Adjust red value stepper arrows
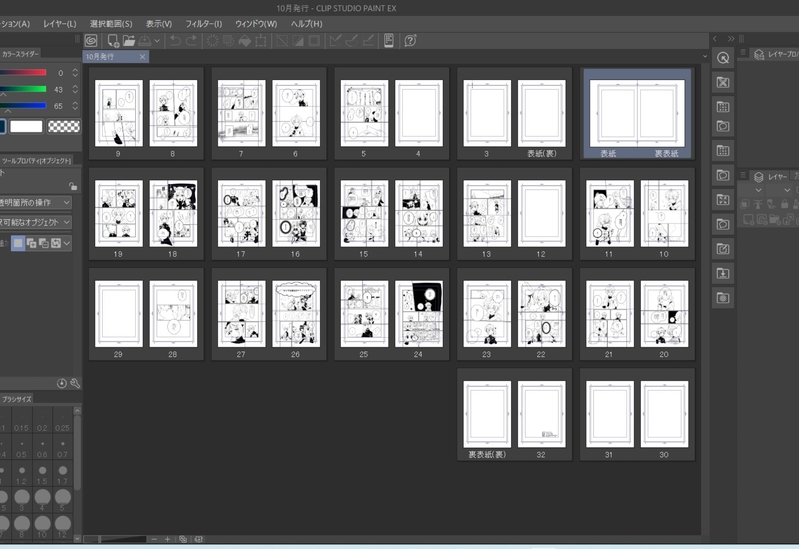Screen dimensions: 799x549 click(75, 73)
